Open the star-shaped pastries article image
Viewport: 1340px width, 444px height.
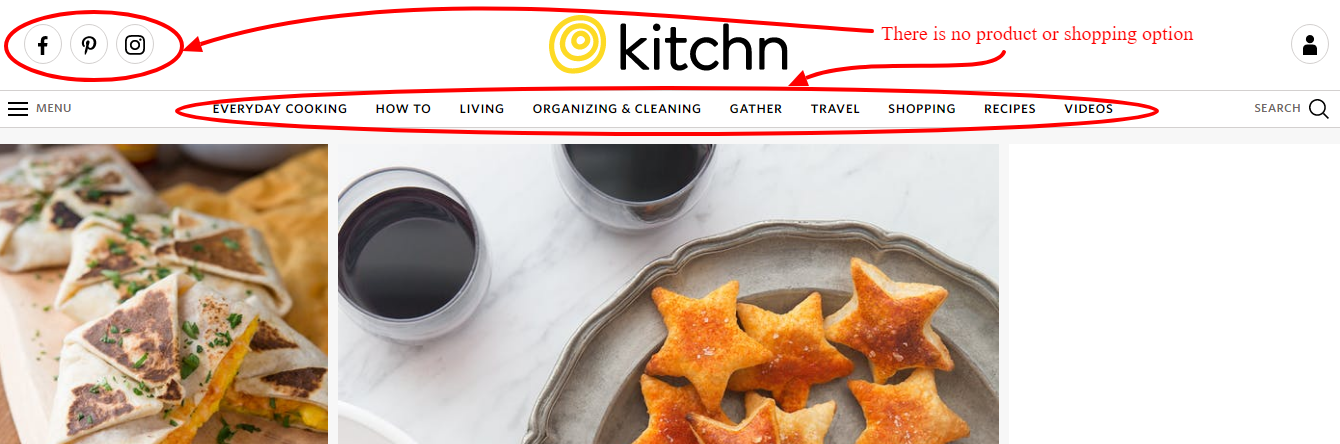668,294
